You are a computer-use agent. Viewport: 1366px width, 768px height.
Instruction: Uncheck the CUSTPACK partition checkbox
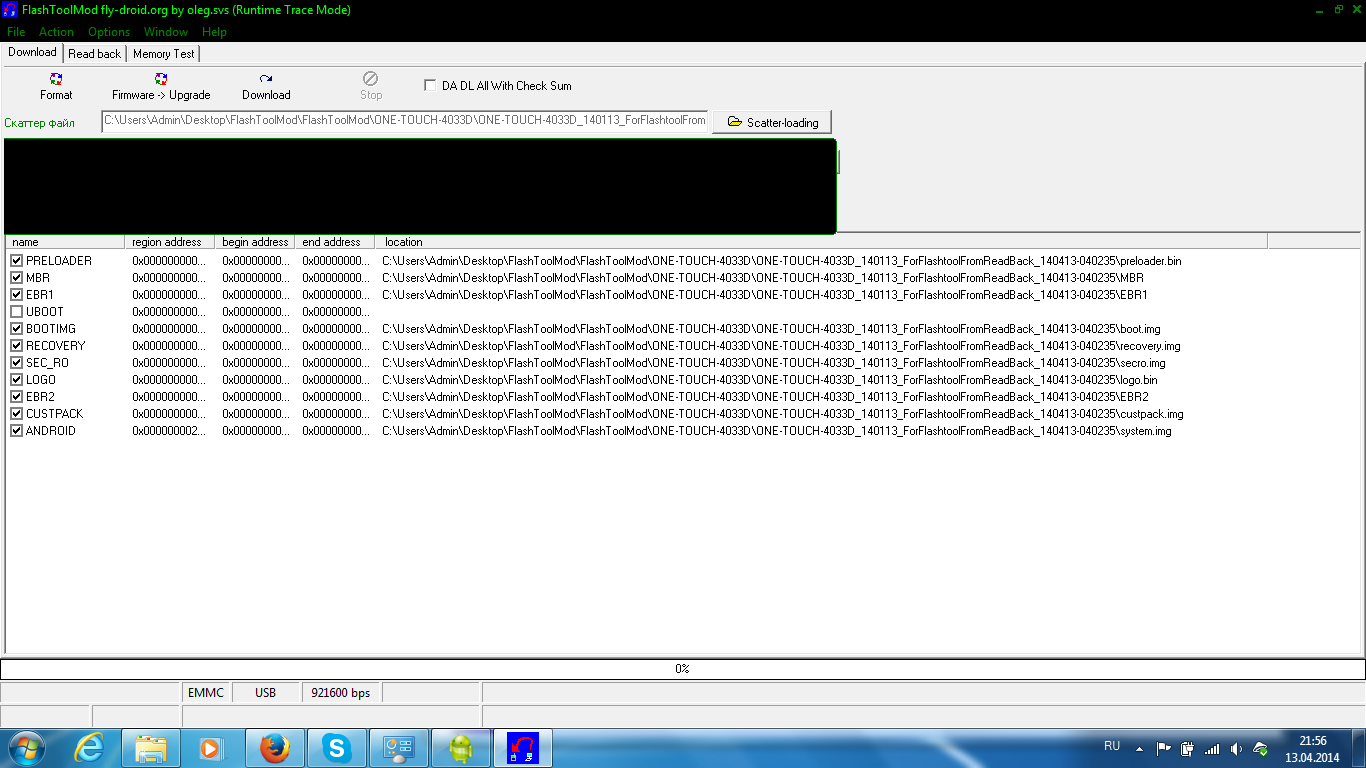tap(16, 414)
